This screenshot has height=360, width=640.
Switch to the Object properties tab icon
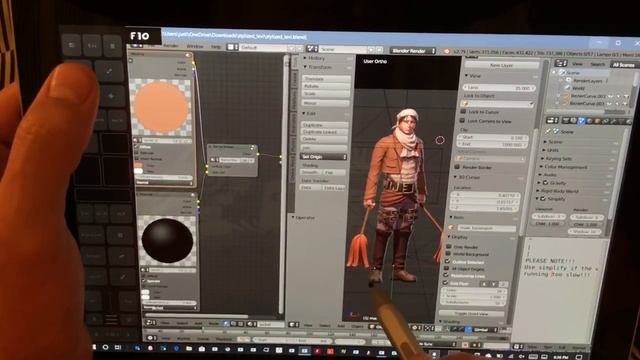point(598,122)
